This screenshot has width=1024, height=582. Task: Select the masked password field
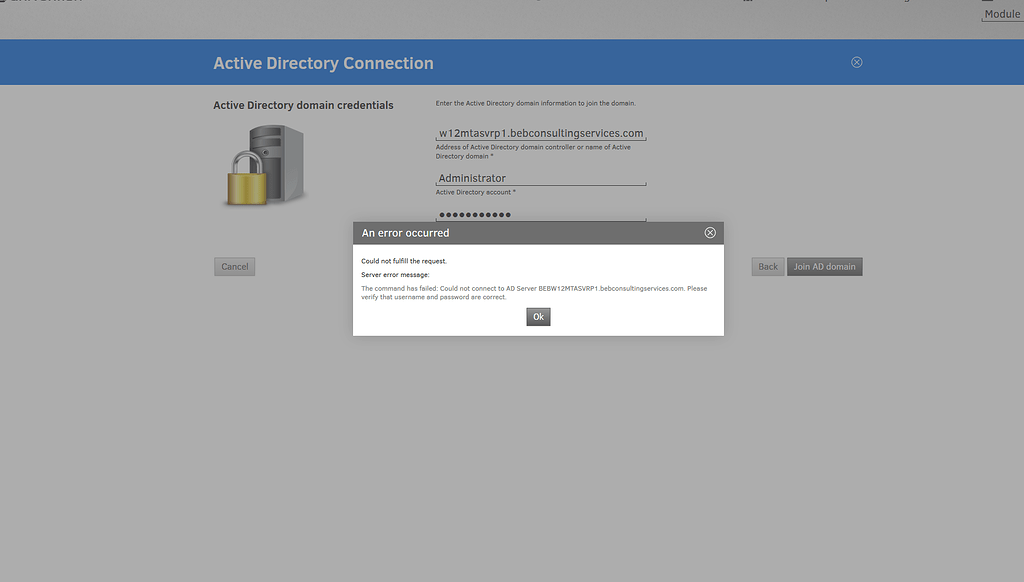(x=541, y=215)
